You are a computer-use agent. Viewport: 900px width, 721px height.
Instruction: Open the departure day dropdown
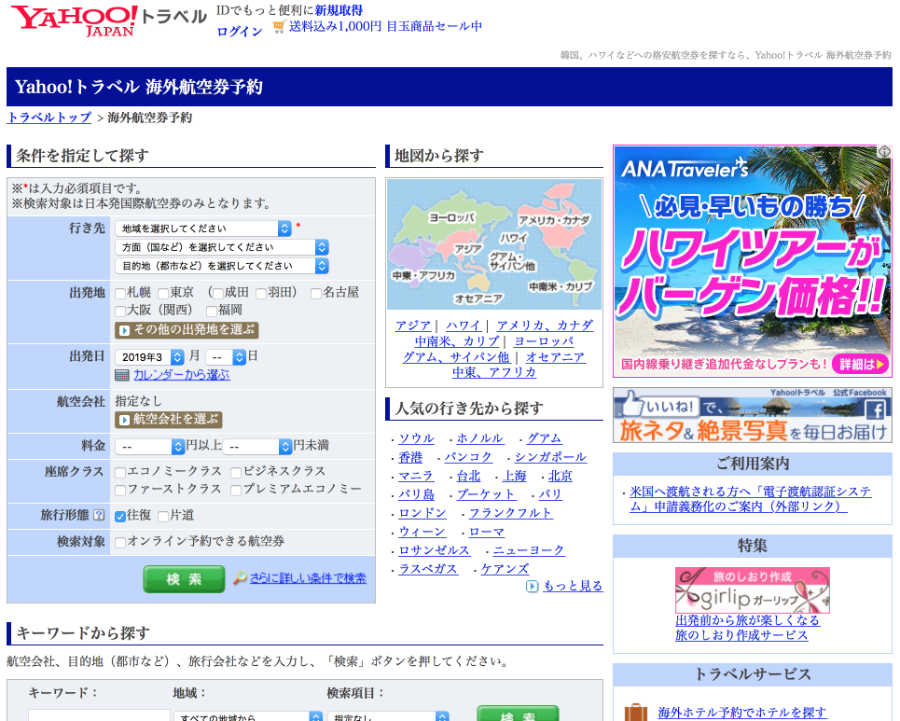pos(226,357)
